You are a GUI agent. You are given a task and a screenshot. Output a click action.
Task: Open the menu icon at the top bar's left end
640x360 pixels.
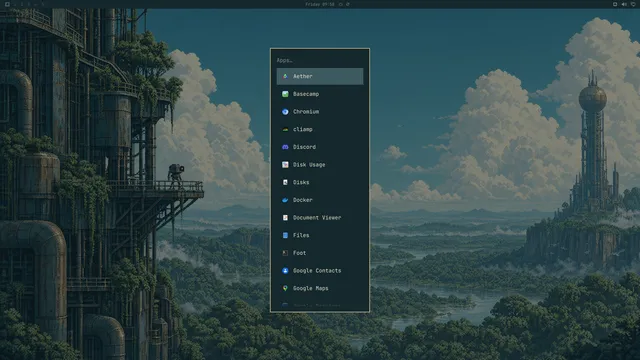[x=7, y=4]
